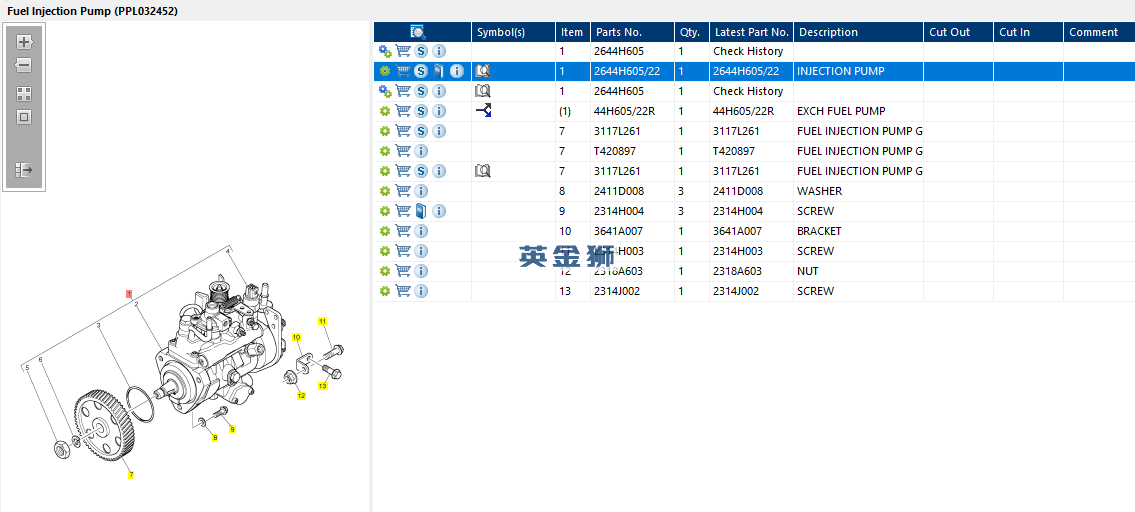1135x512 pixels.
Task: Click the Fuel Injection Pump (PPL032452) title
Action: (93, 11)
